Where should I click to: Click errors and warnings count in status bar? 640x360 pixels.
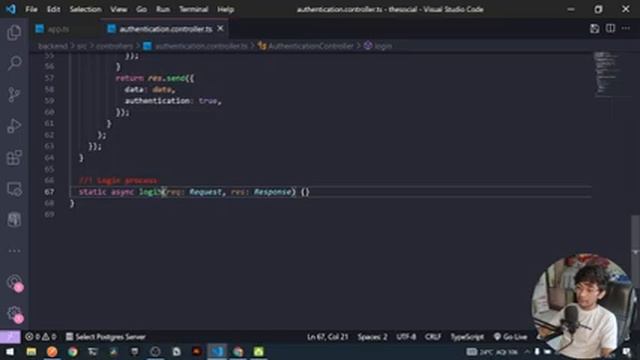[40, 337]
